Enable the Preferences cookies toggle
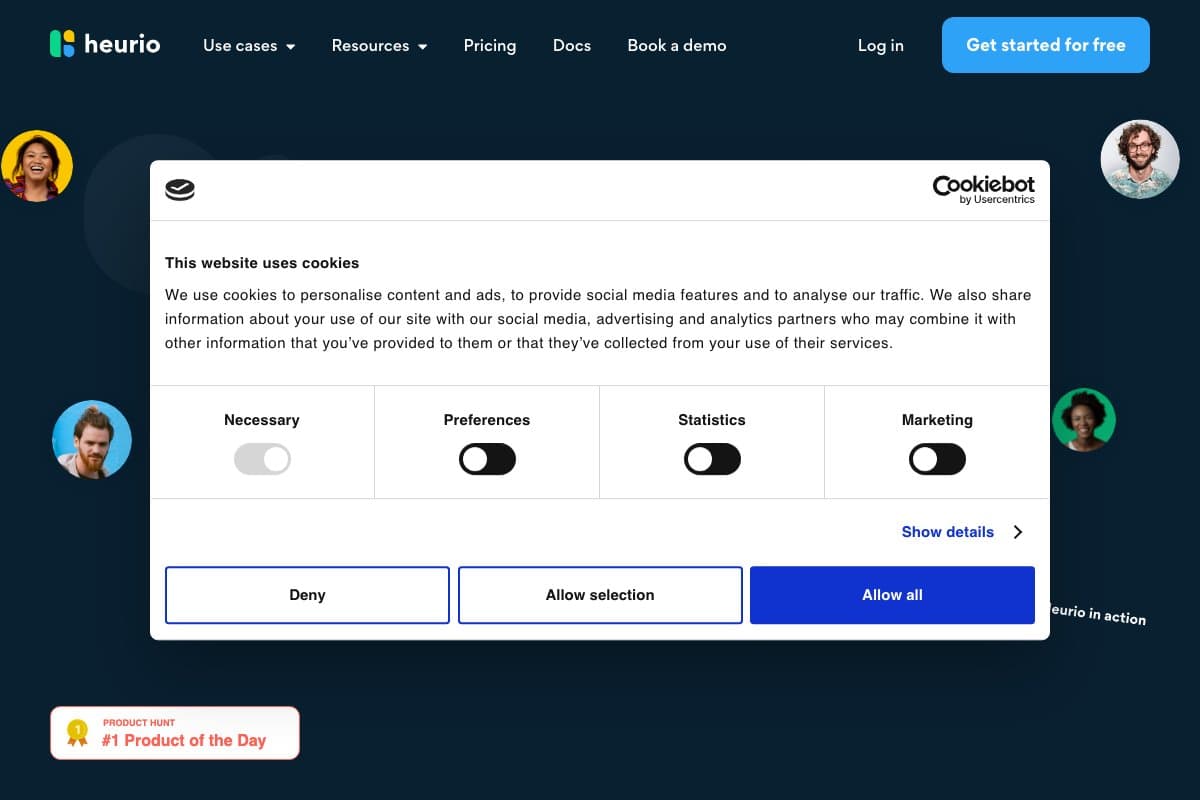 click(487, 458)
